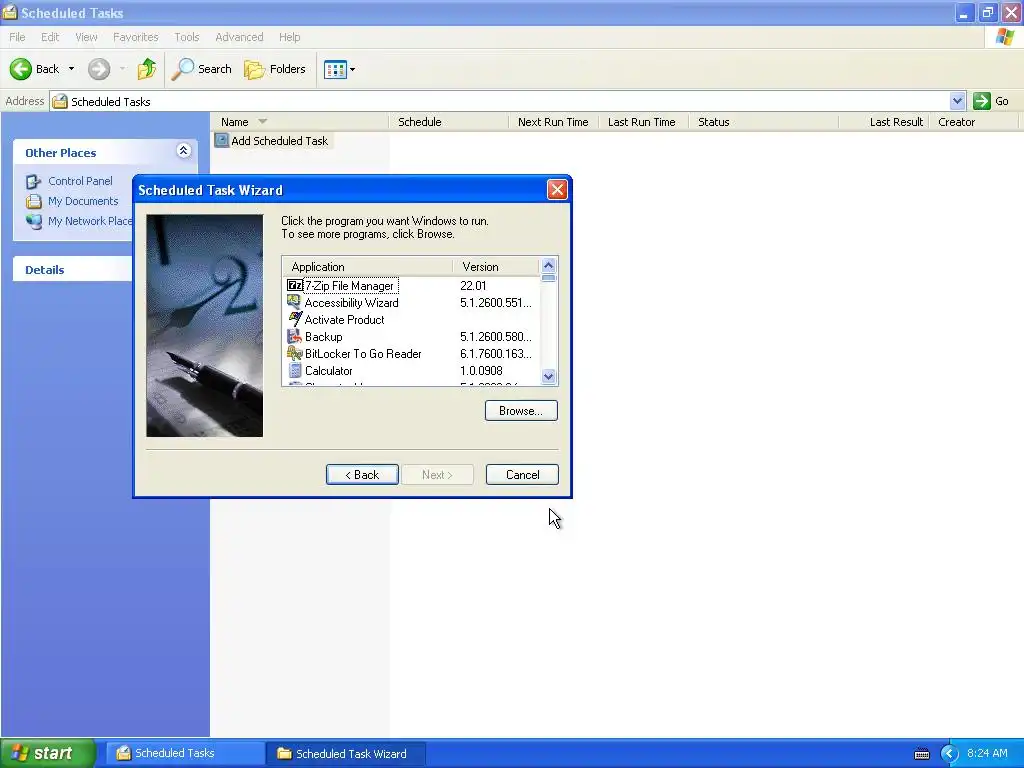Viewport: 1024px width, 768px height.
Task: Open the Control Panel link
Action: 80,181
